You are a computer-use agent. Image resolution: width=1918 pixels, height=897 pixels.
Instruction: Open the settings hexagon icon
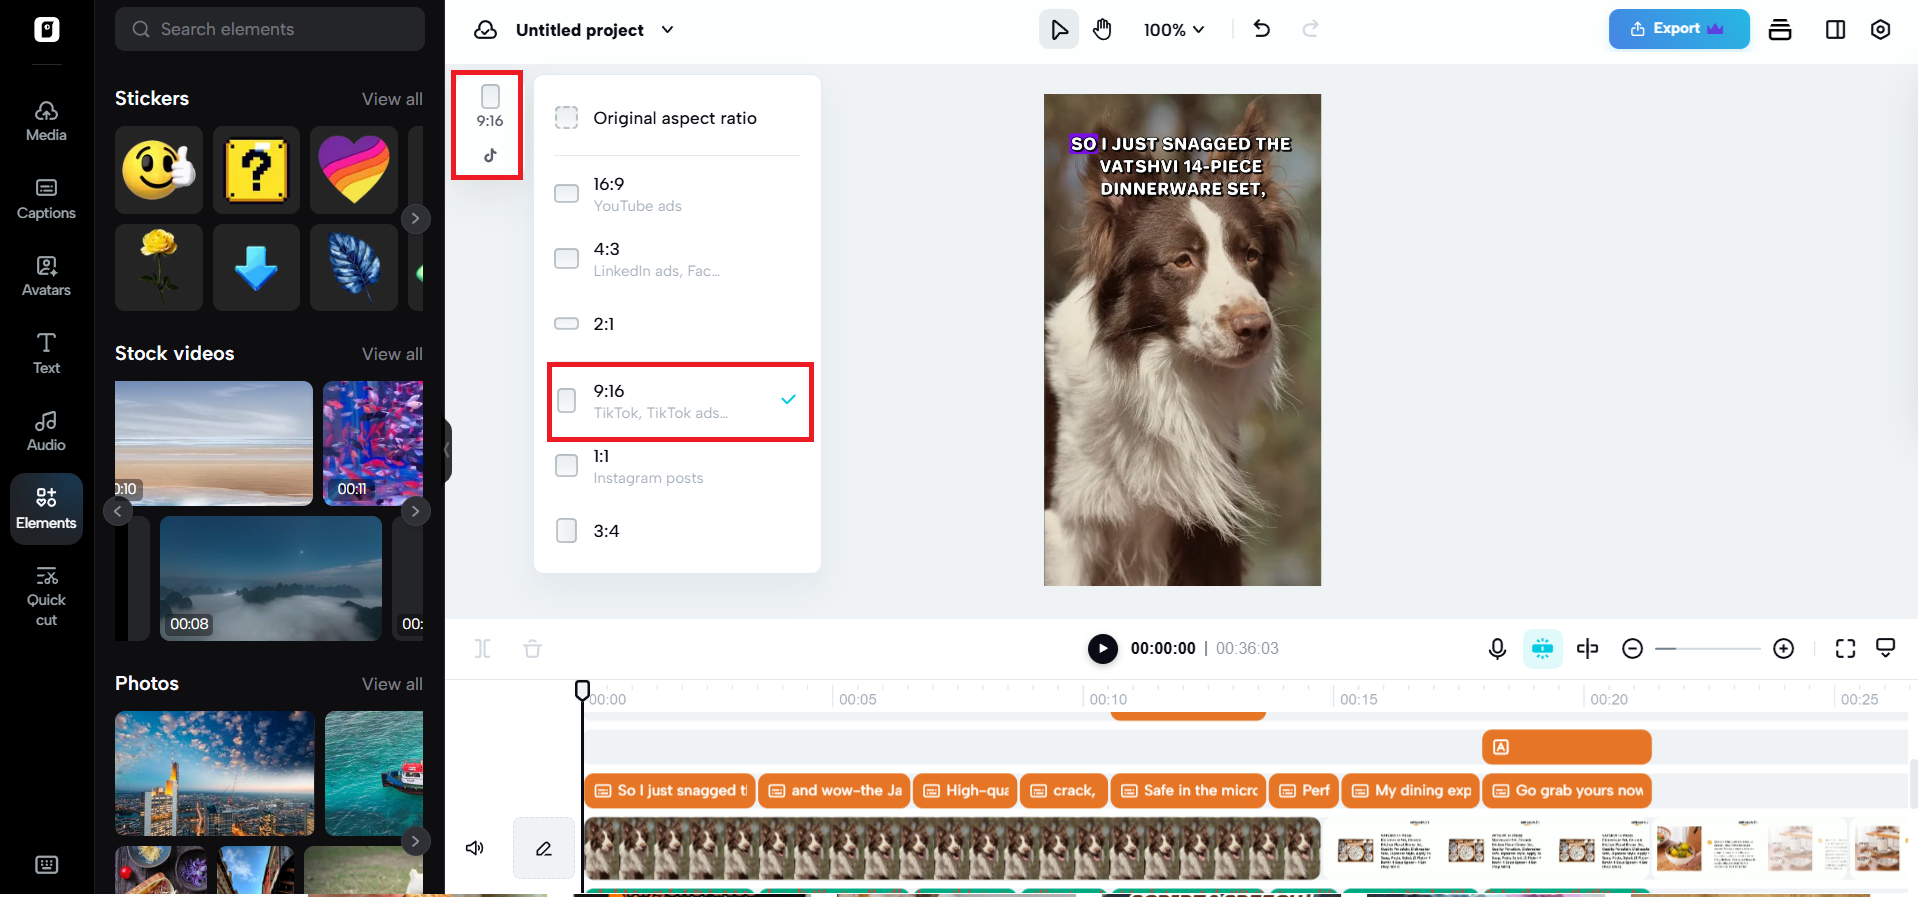click(1880, 30)
